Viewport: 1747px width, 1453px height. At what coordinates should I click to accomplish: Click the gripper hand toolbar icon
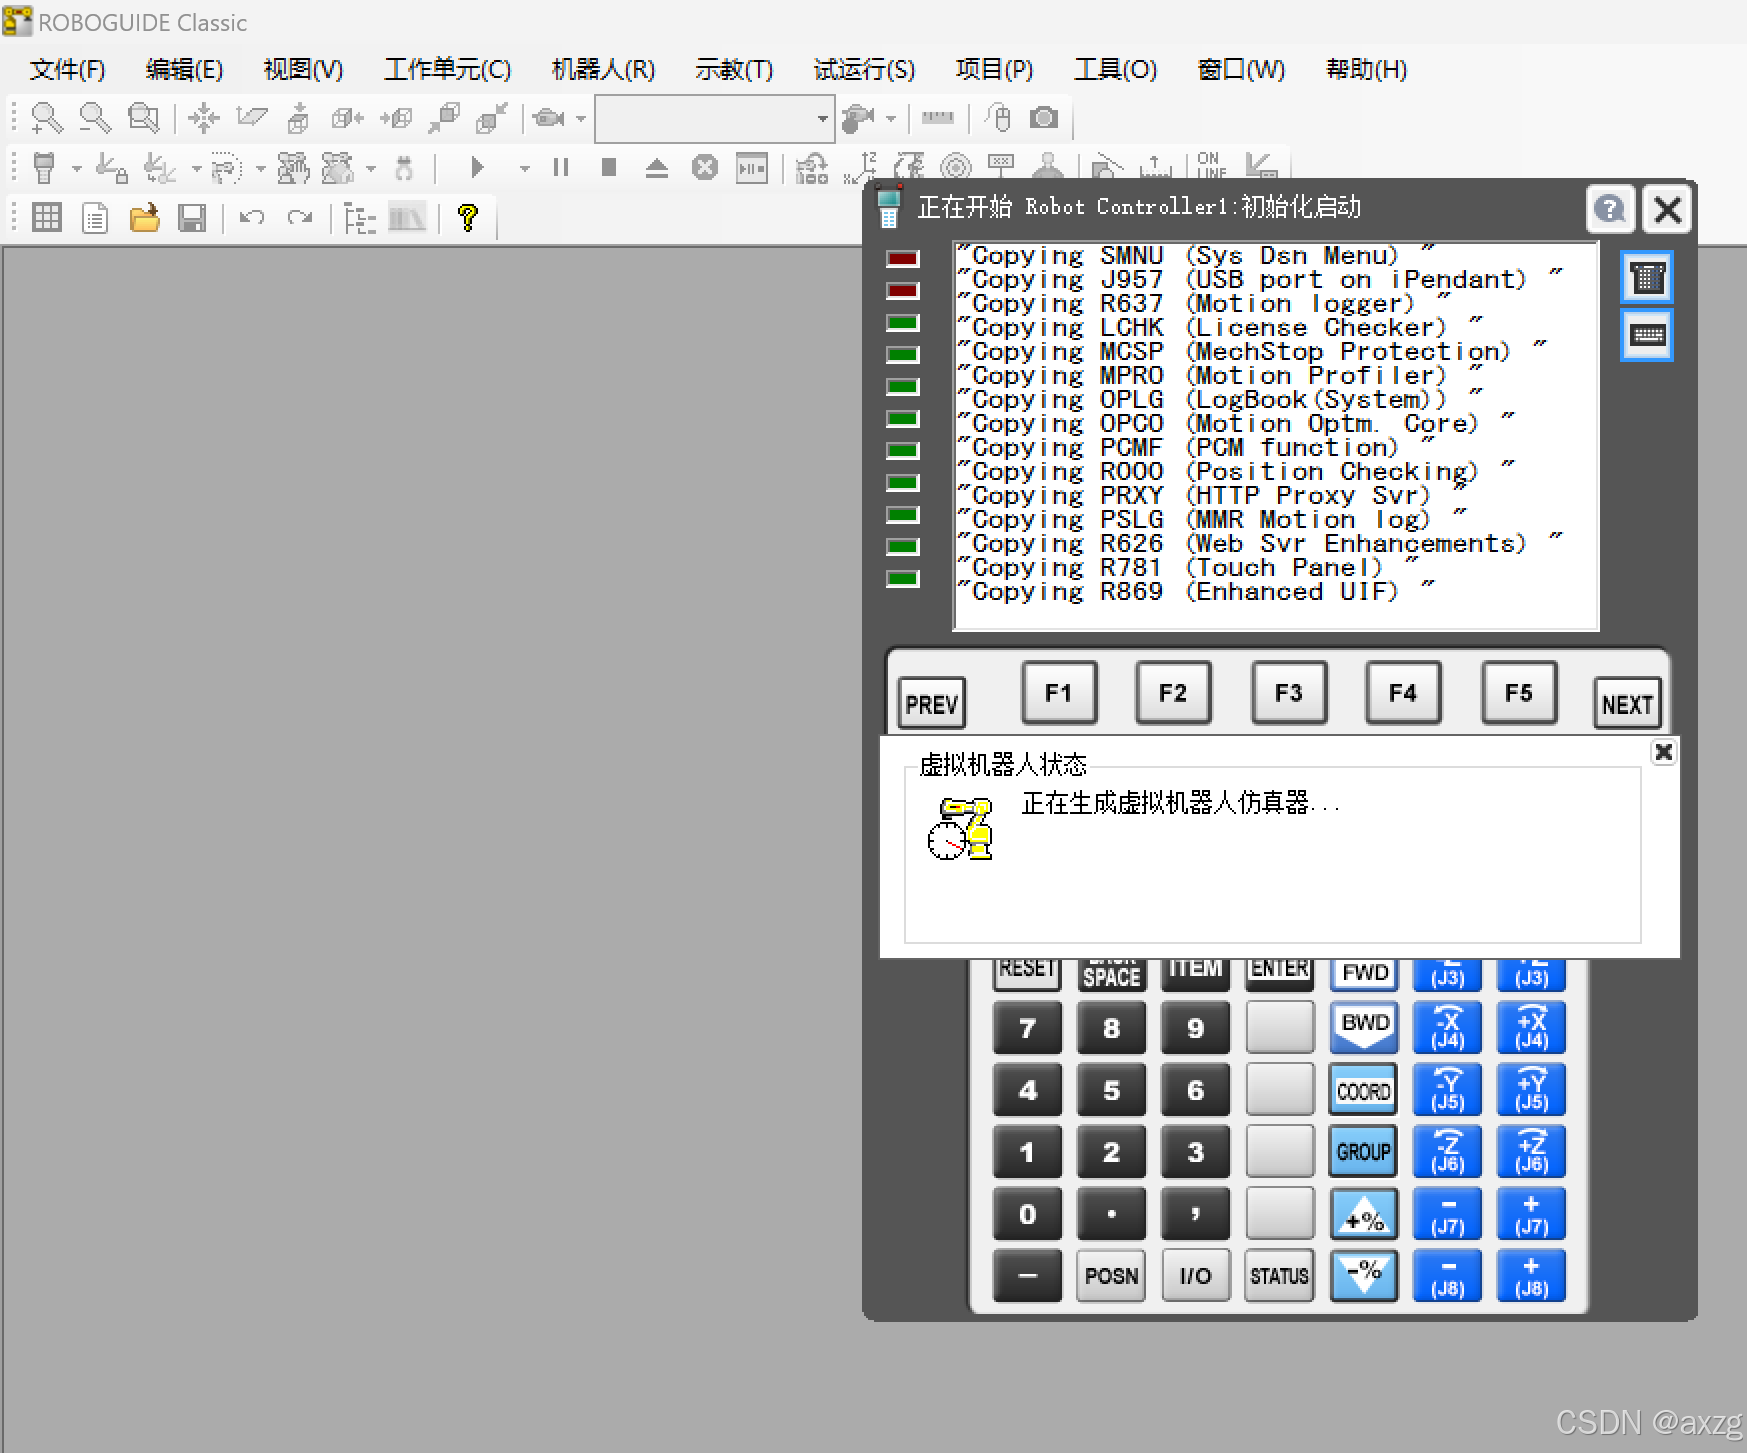click(x=858, y=118)
